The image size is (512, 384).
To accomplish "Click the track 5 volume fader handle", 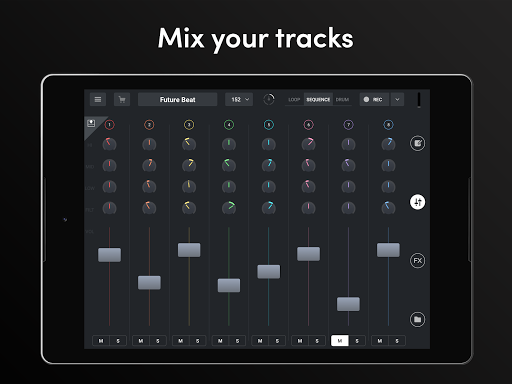I will [269, 272].
